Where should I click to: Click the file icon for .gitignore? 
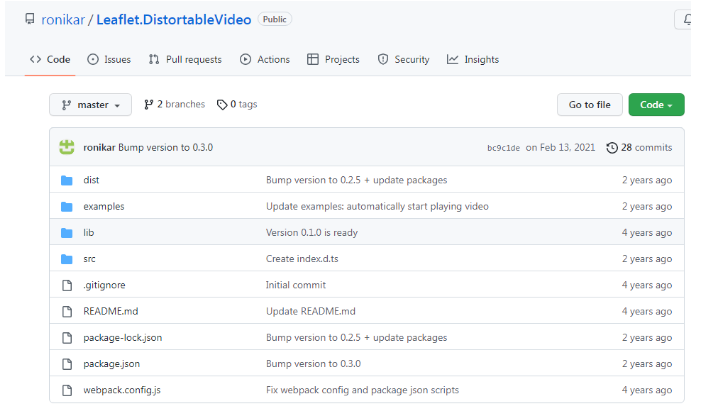tap(67, 285)
